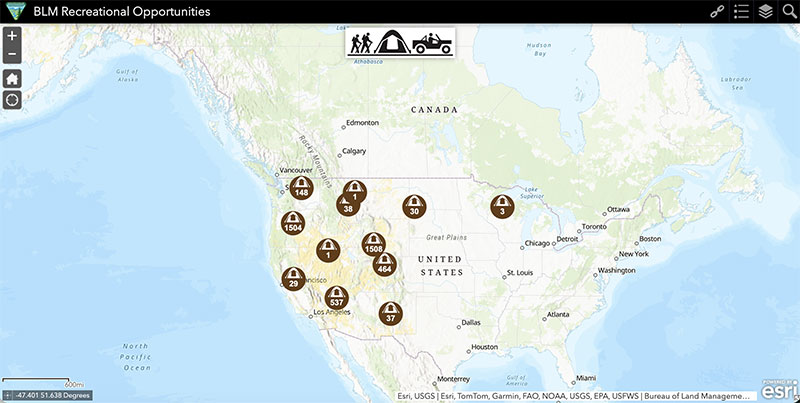
Task: Open the share link tool
Action: [x=717, y=12]
